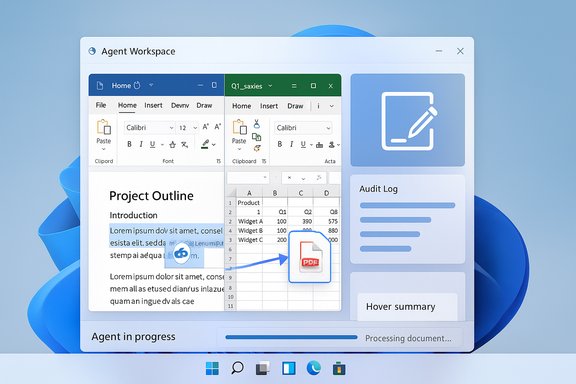
Task: Open the font size 12 dropdown in Word
Action: pos(195,128)
